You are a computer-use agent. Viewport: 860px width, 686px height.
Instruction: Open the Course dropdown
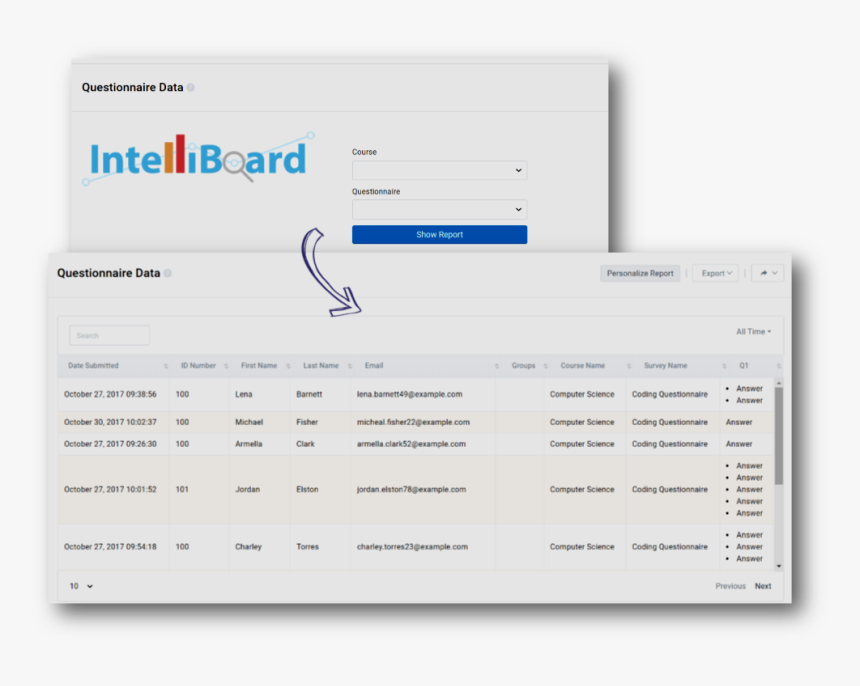click(x=439, y=170)
